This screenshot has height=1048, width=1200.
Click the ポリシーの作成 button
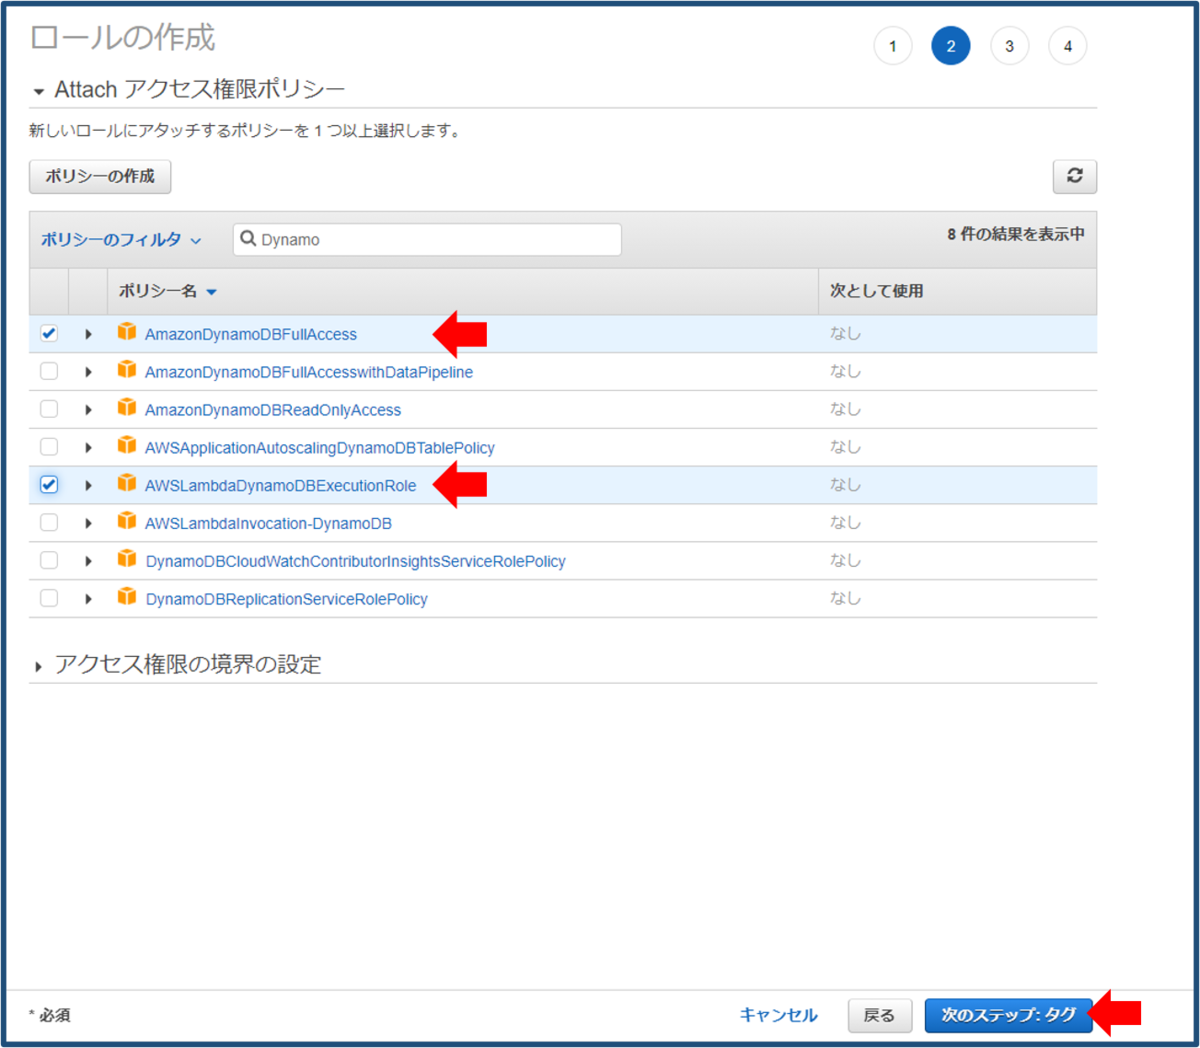[100, 176]
